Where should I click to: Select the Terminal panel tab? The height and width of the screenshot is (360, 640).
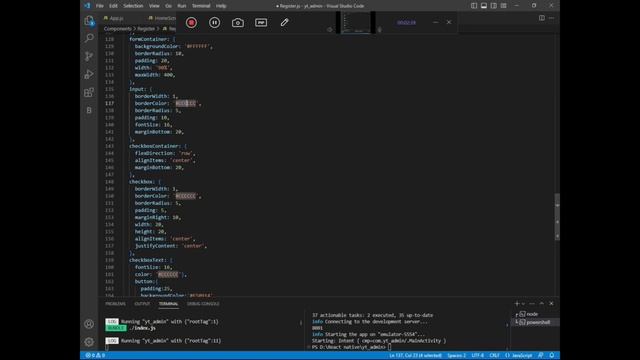pyautogui.click(x=169, y=304)
